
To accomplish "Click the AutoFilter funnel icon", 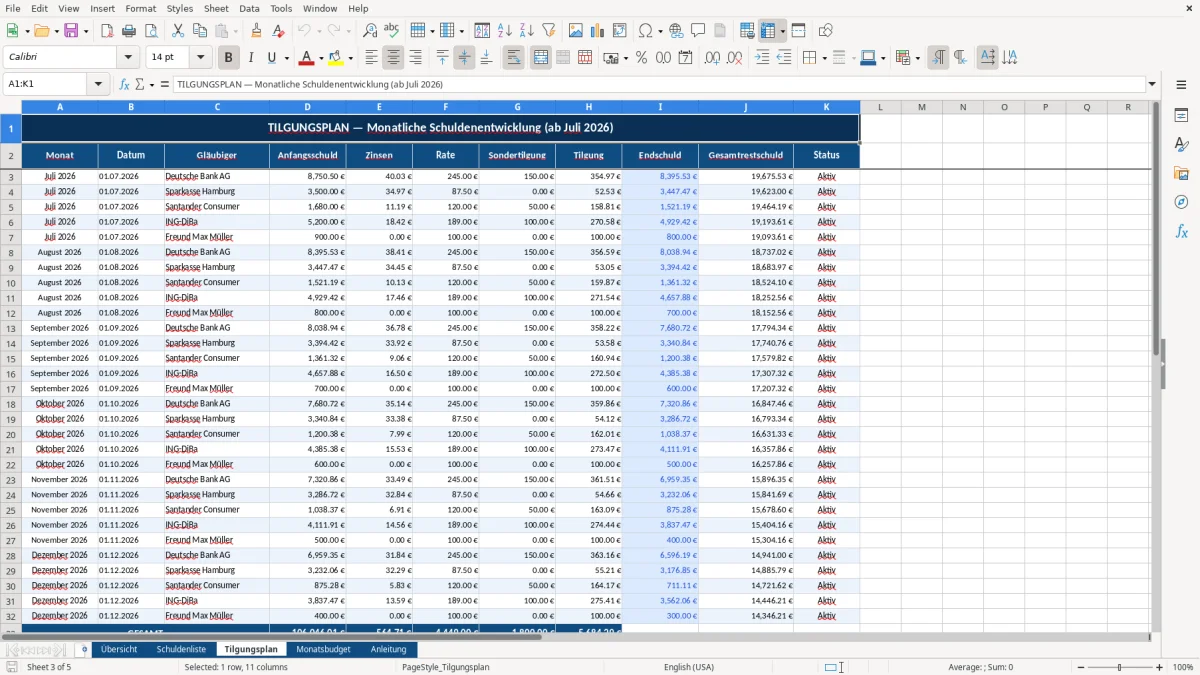I will click(x=548, y=31).
